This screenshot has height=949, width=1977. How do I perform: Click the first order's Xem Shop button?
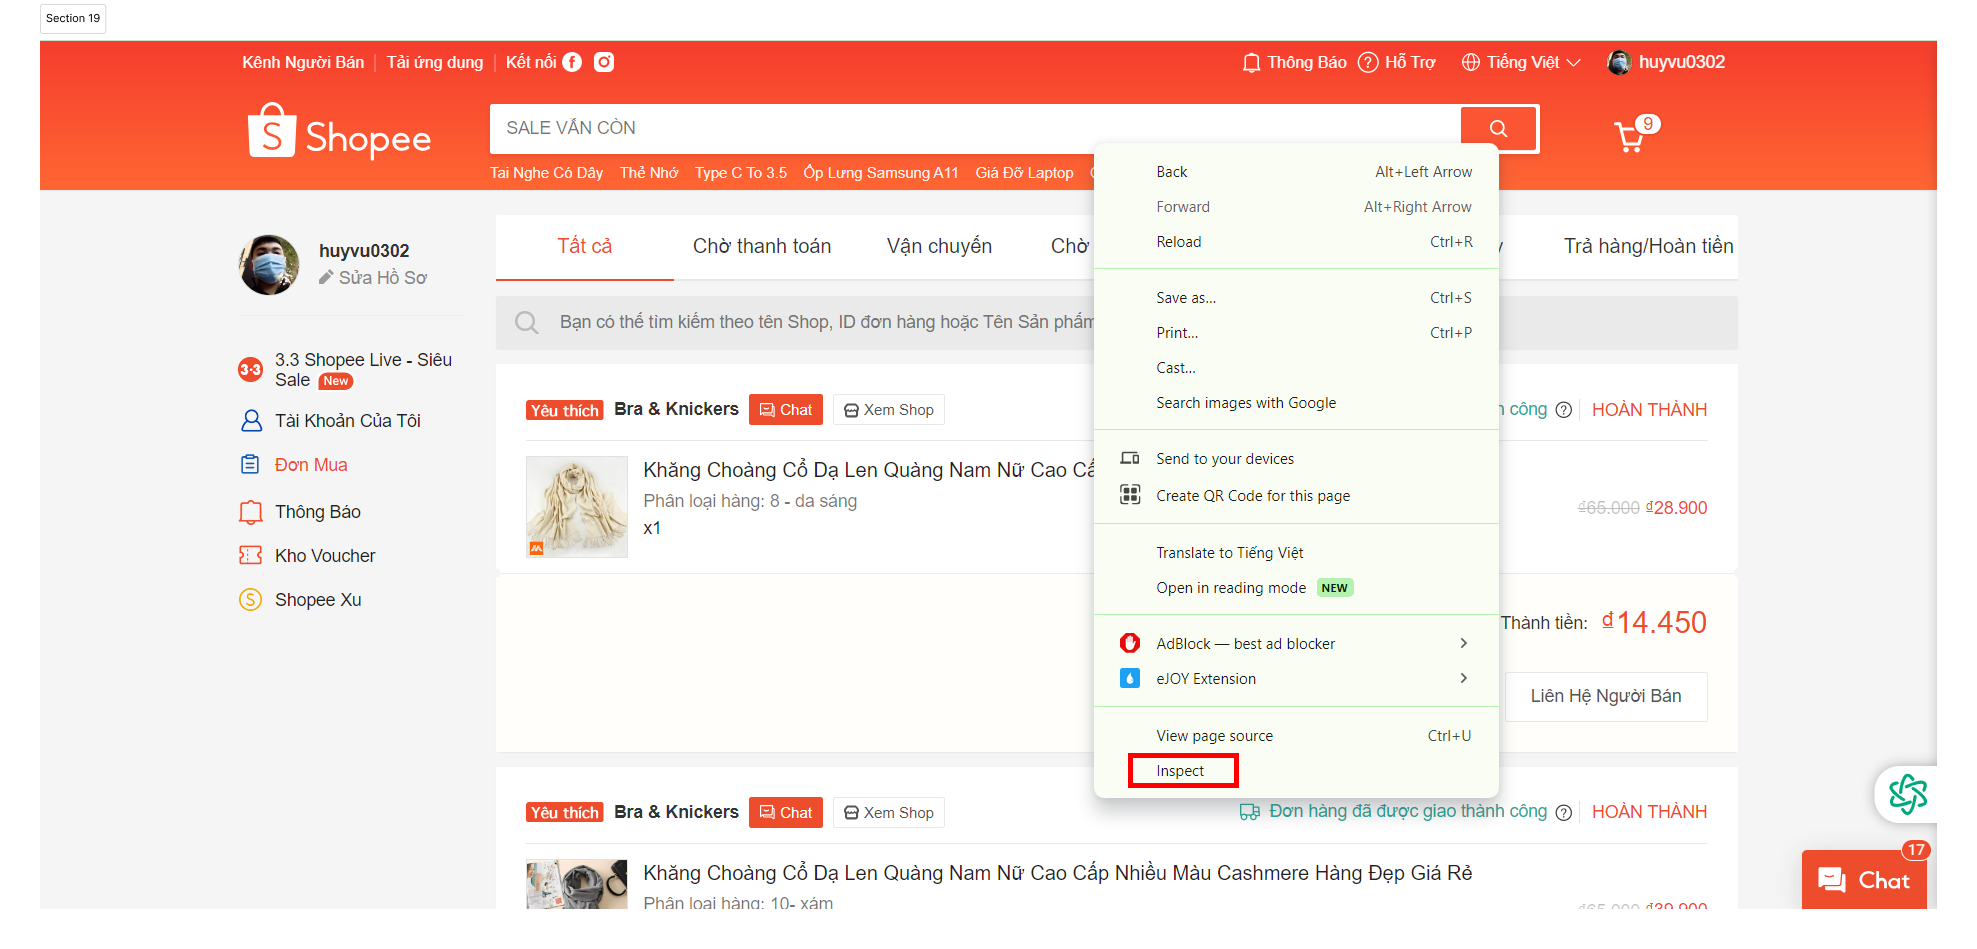889,410
